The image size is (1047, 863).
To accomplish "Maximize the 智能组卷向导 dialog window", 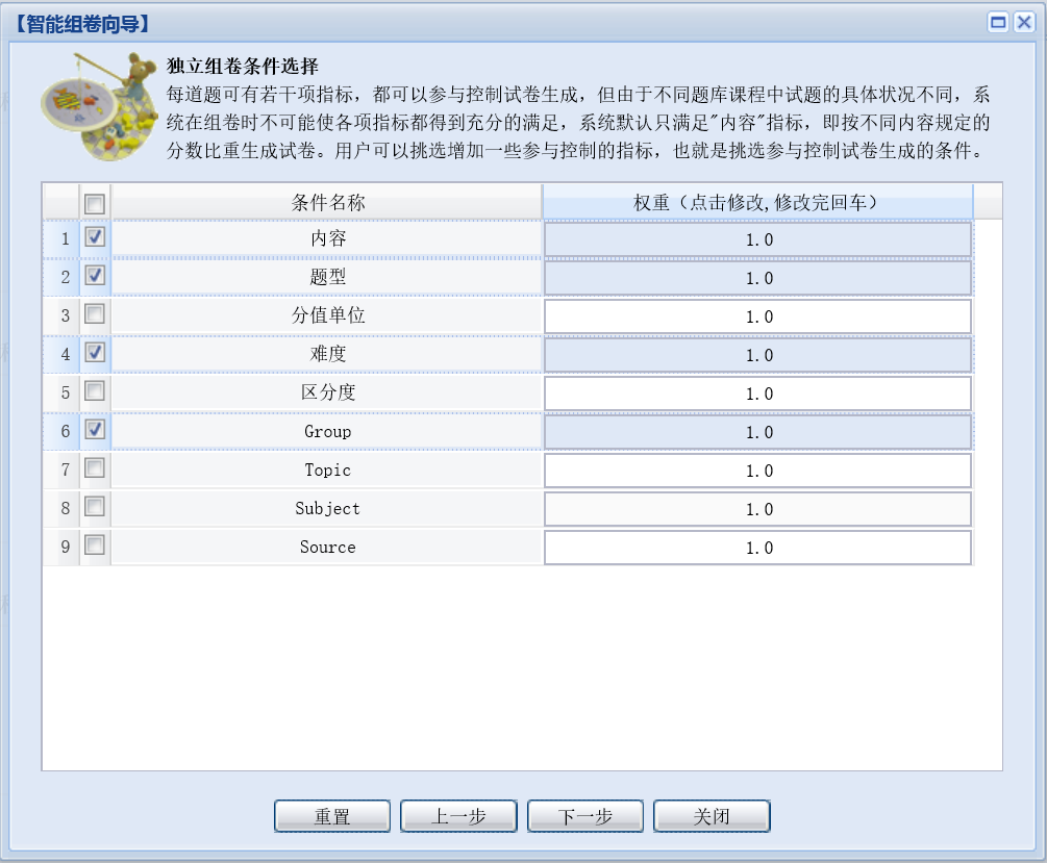I will (x=998, y=23).
